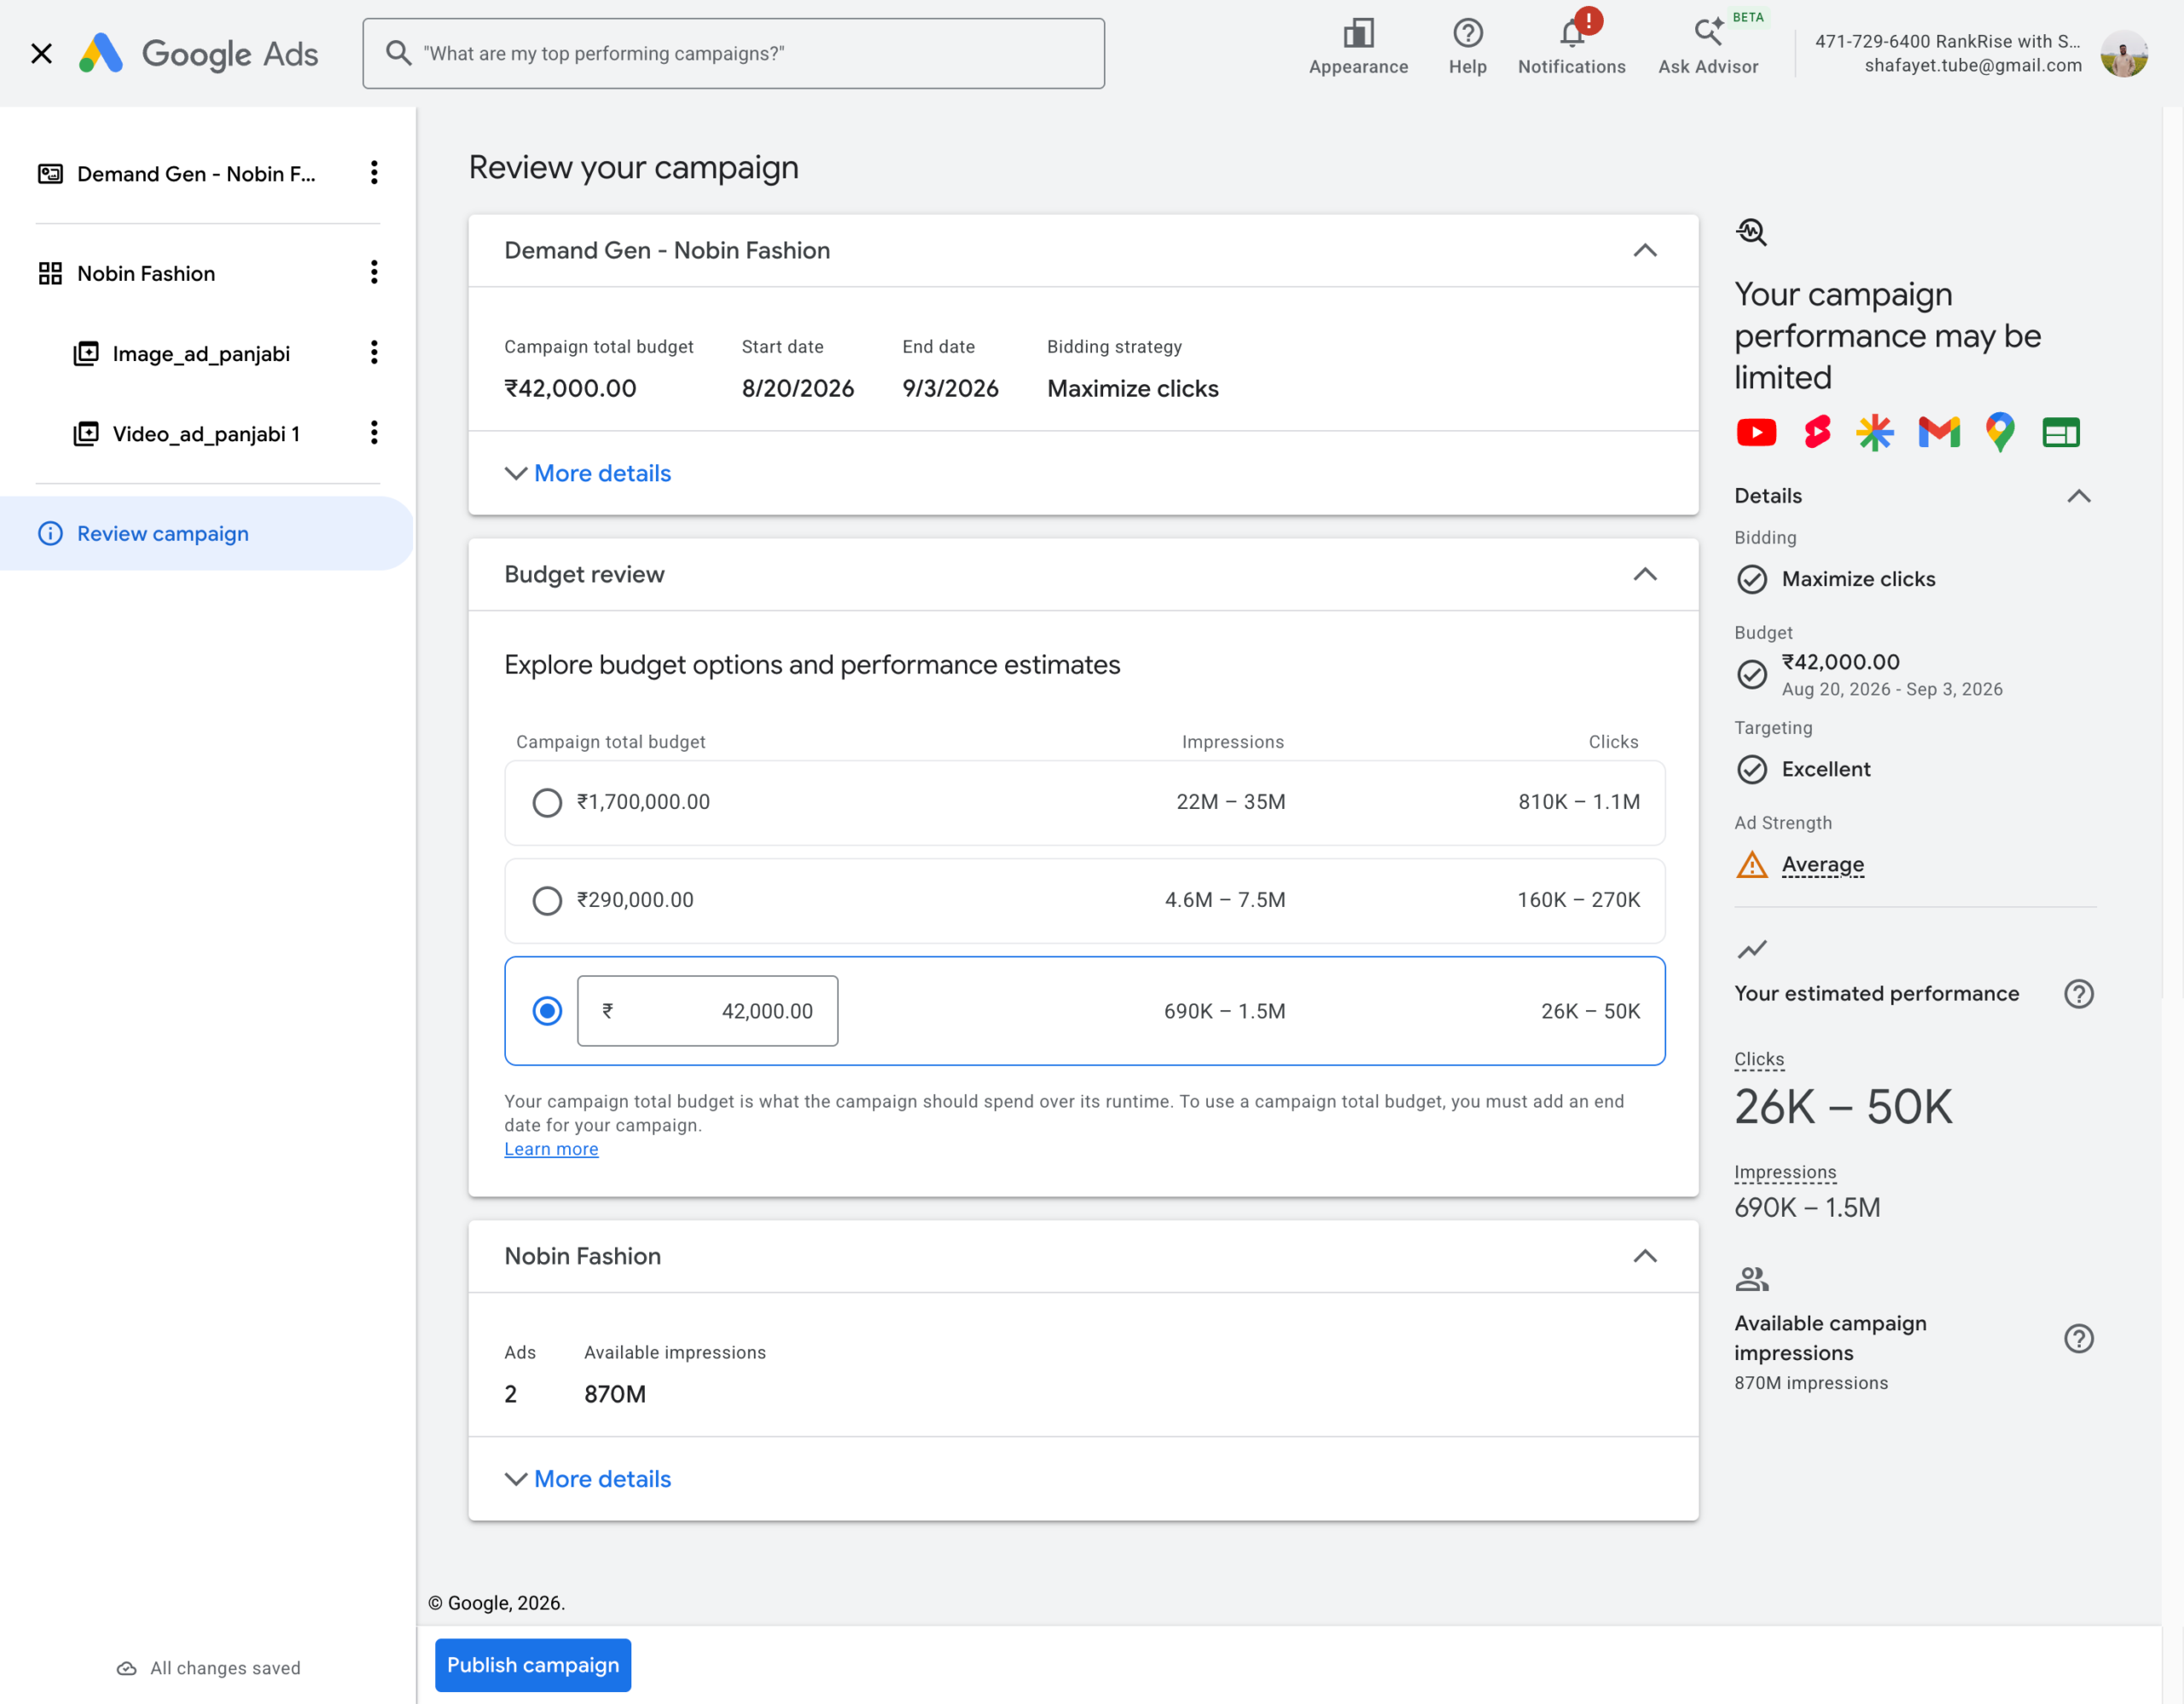Collapse the Demand Gen - Nobin Fashion card
Image resolution: width=2184 pixels, height=1704 pixels.
[x=1645, y=250]
